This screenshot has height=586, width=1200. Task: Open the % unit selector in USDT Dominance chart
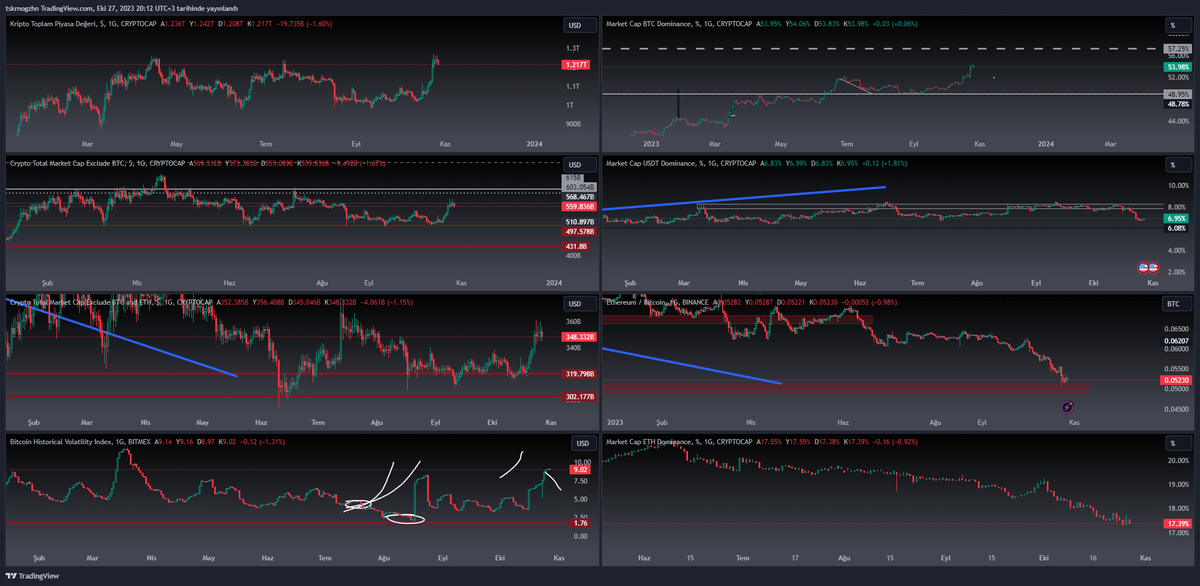1178,164
